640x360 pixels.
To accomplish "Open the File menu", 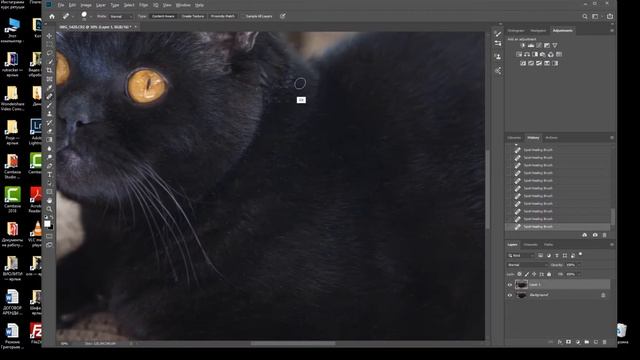I will coord(61,5).
